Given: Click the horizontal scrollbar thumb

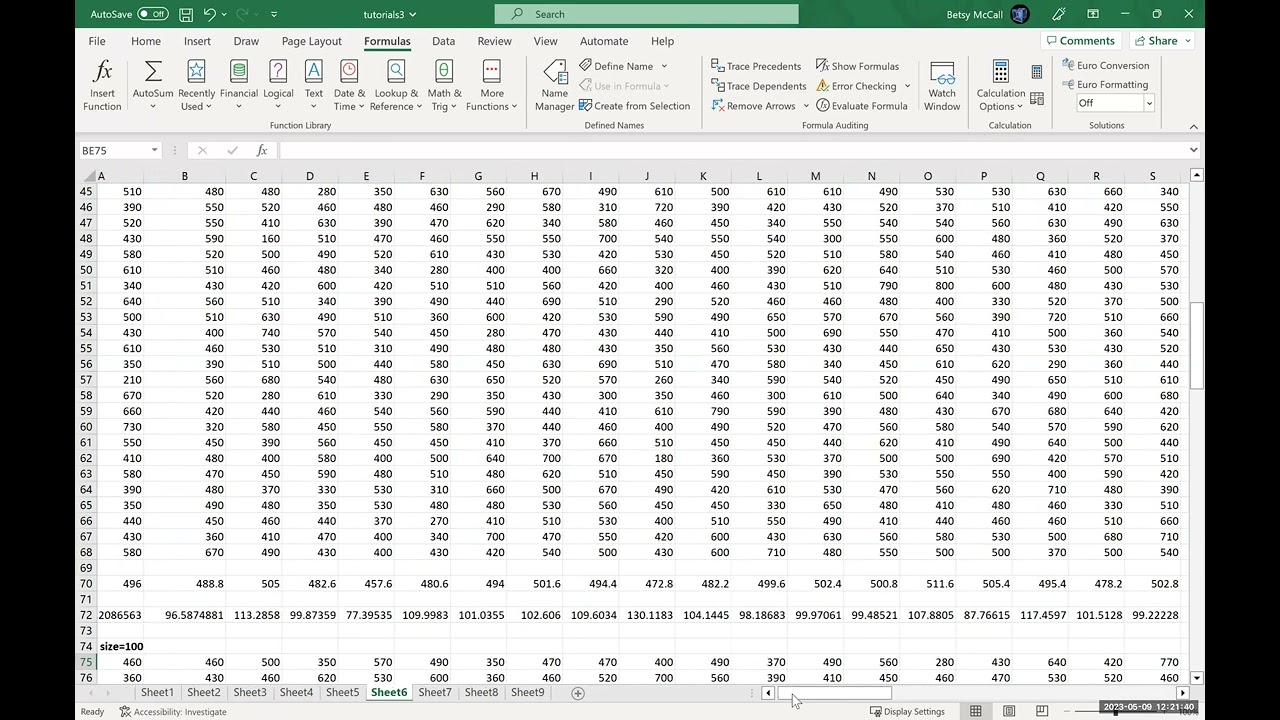Looking at the screenshot, I should pyautogui.click(x=834, y=693).
